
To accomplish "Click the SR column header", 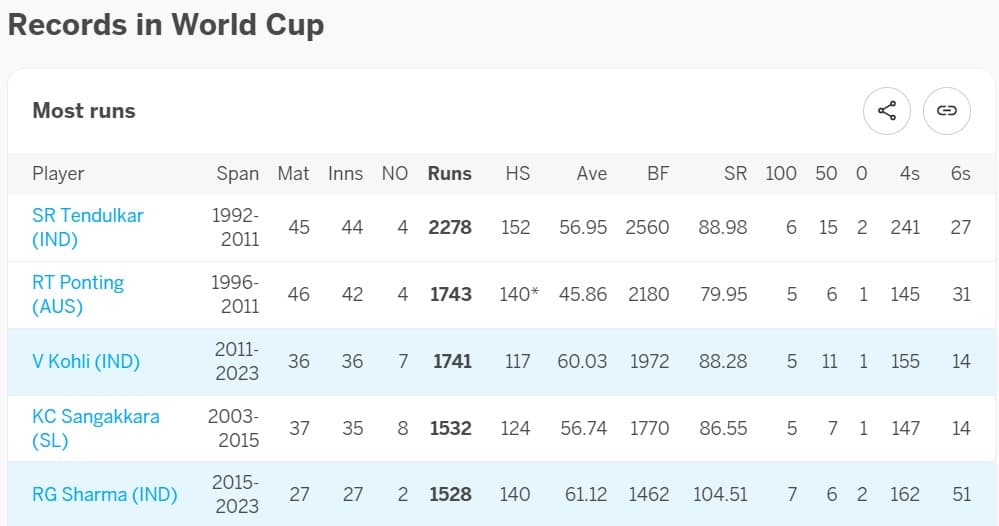I will click(735, 173).
